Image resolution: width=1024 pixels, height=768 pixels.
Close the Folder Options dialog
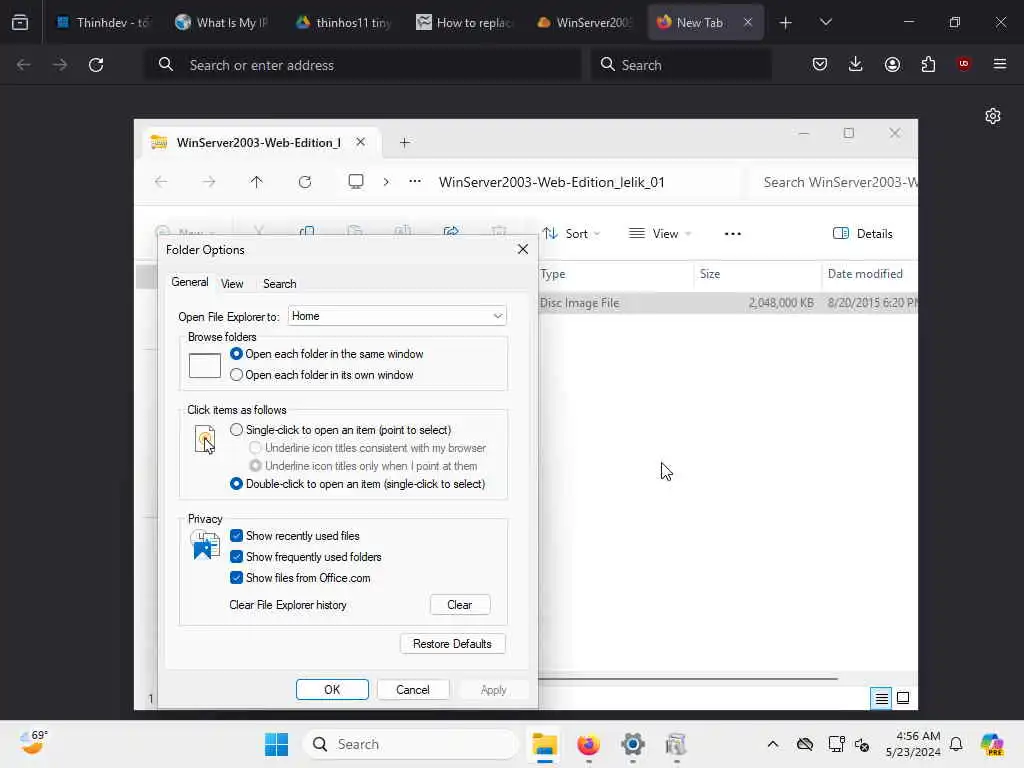tap(522, 249)
